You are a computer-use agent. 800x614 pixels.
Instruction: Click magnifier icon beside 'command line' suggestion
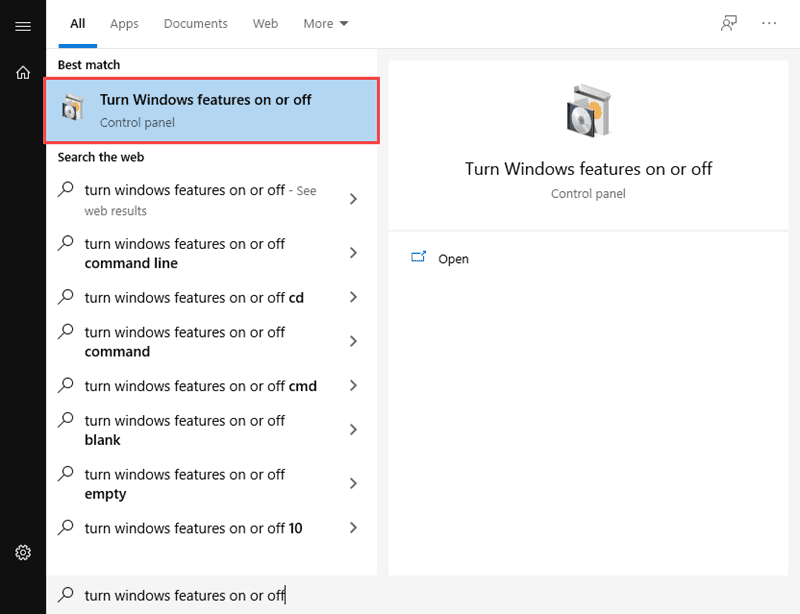click(x=66, y=243)
